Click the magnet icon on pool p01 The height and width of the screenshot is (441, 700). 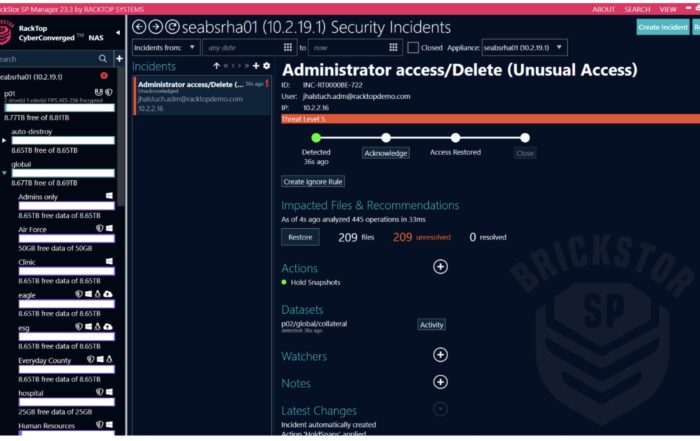(x=99, y=92)
